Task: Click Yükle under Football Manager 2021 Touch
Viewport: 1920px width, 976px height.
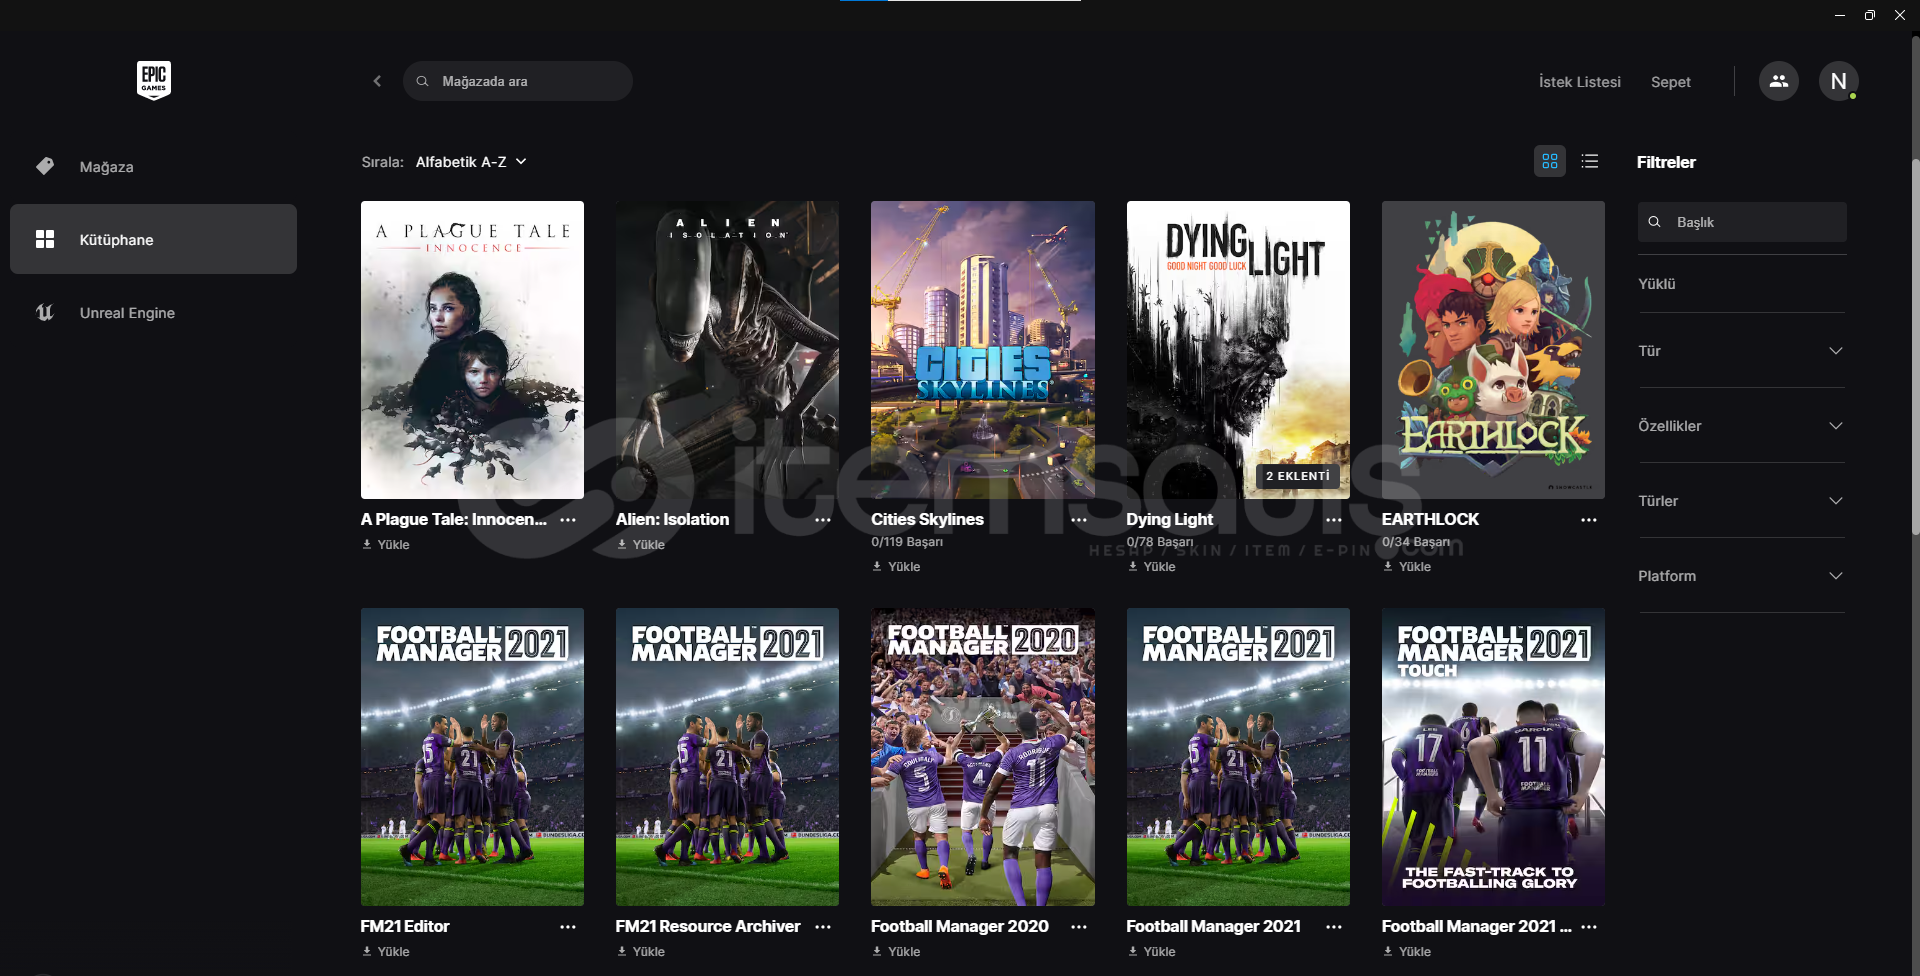Action: [x=1407, y=952]
